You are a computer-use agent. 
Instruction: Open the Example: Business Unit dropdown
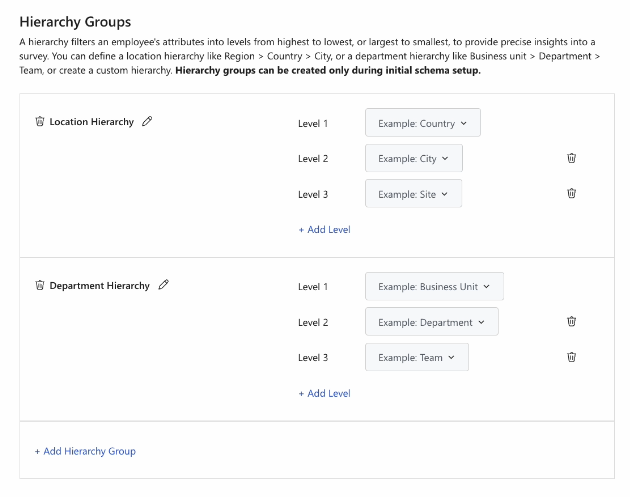pyautogui.click(x=434, y=286)
